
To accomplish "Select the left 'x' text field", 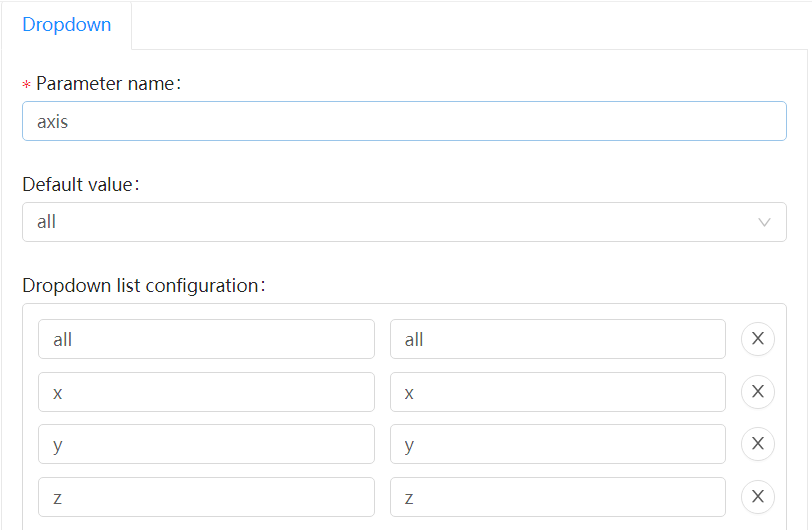I will tap(206, 392).
